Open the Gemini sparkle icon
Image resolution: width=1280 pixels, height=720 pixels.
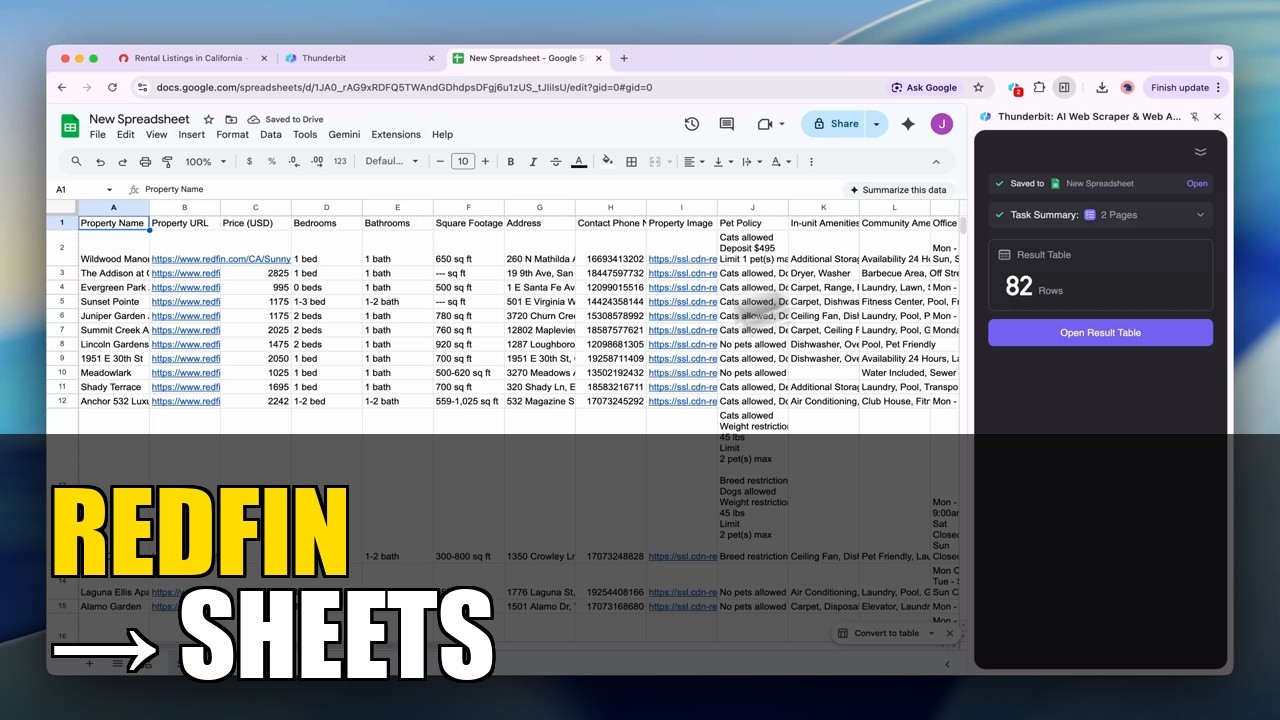click(908, 124)
